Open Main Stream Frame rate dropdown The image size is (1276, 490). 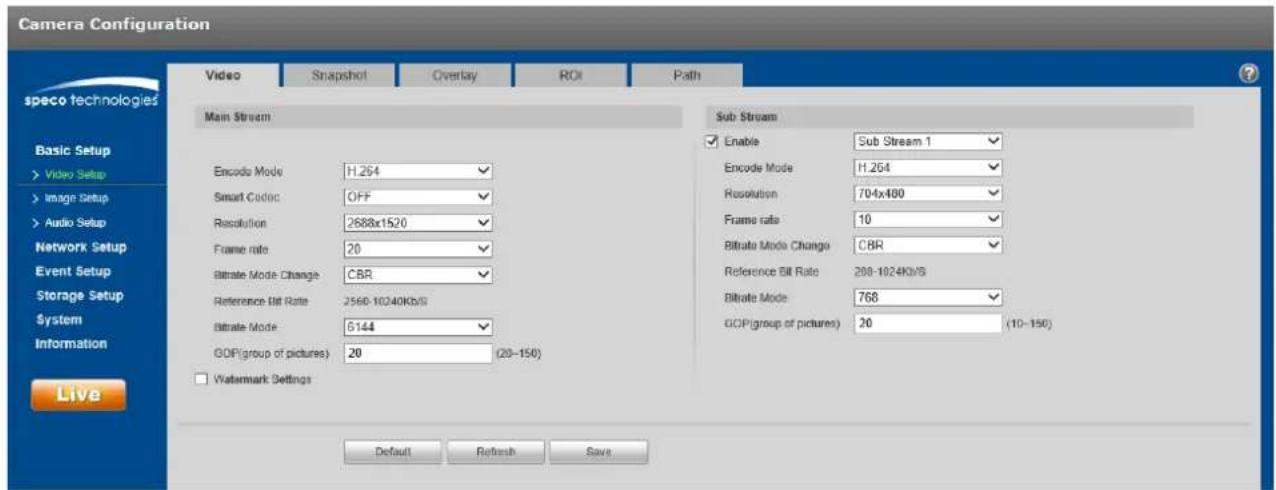point(419,249)
